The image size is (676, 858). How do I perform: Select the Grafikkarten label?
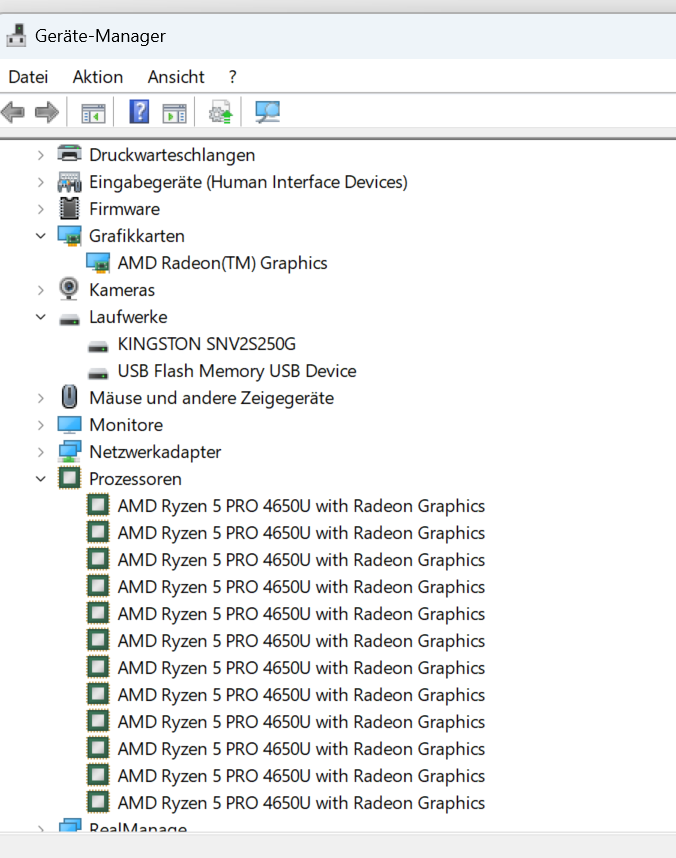point(137,236)
